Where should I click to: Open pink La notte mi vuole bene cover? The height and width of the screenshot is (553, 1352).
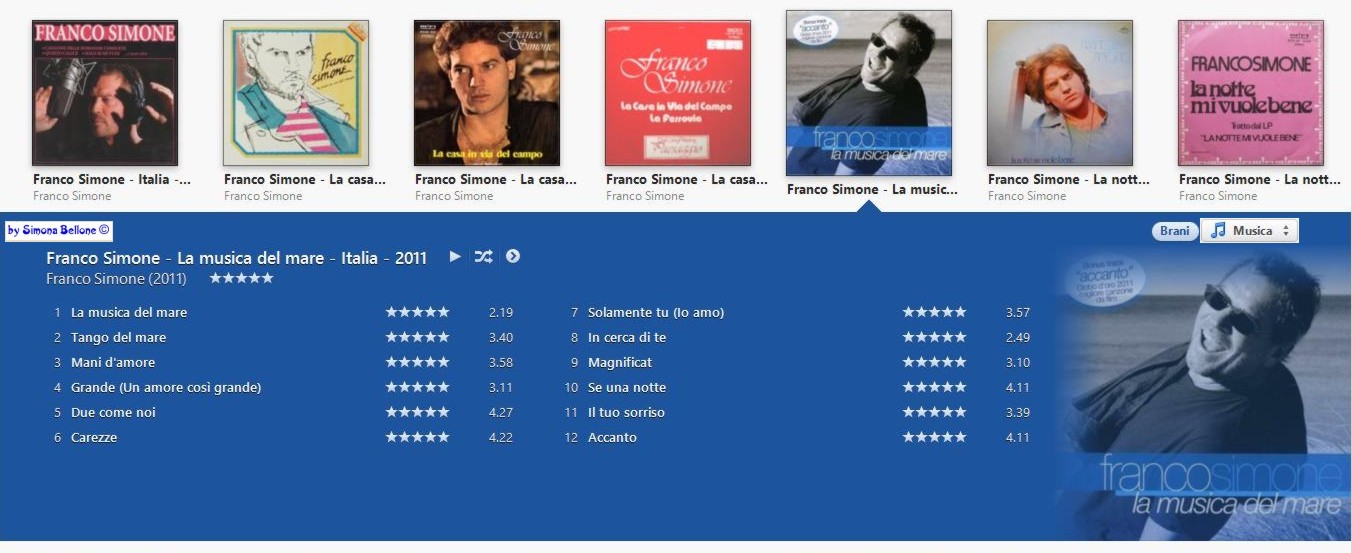point(1251,93)
